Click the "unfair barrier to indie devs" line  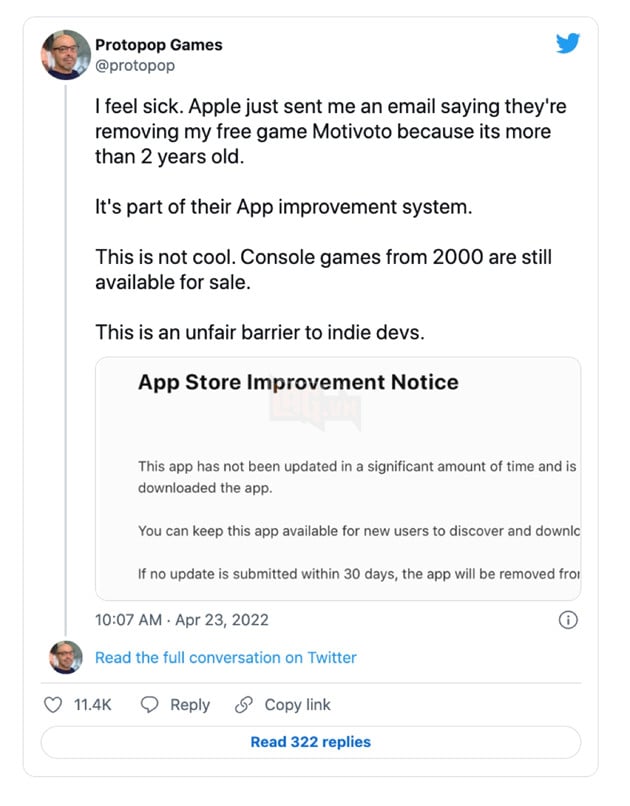click(x=260, y=332)
